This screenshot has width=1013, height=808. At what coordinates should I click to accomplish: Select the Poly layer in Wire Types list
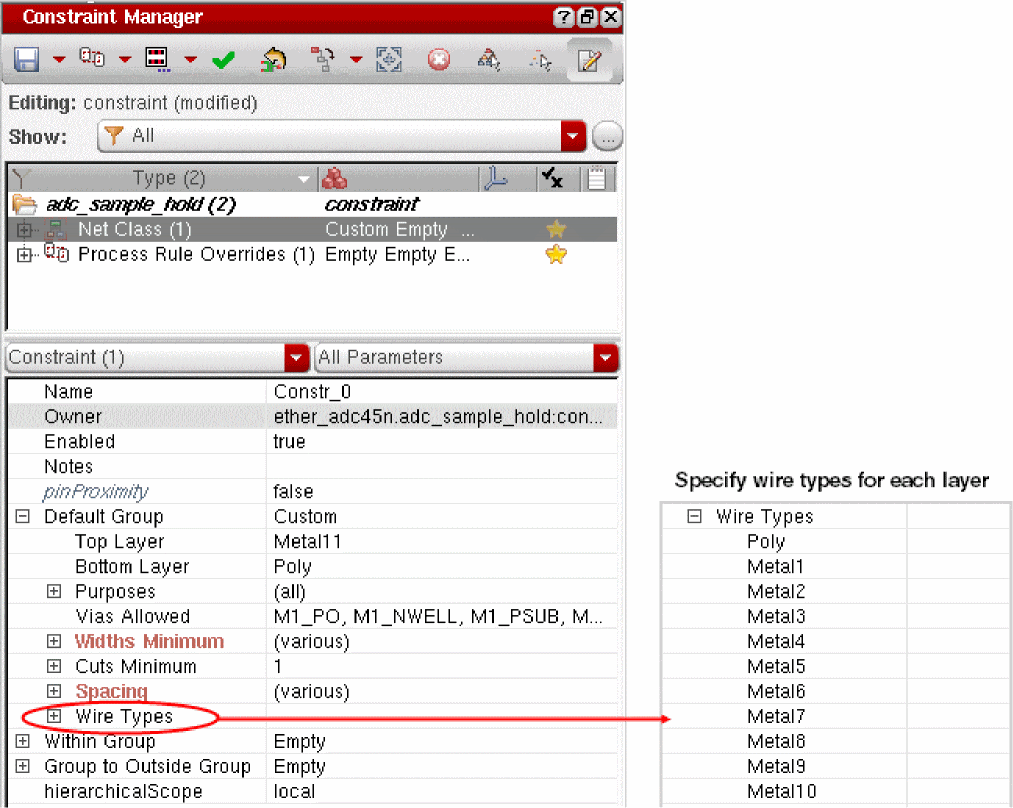click(x=766, y=541)
